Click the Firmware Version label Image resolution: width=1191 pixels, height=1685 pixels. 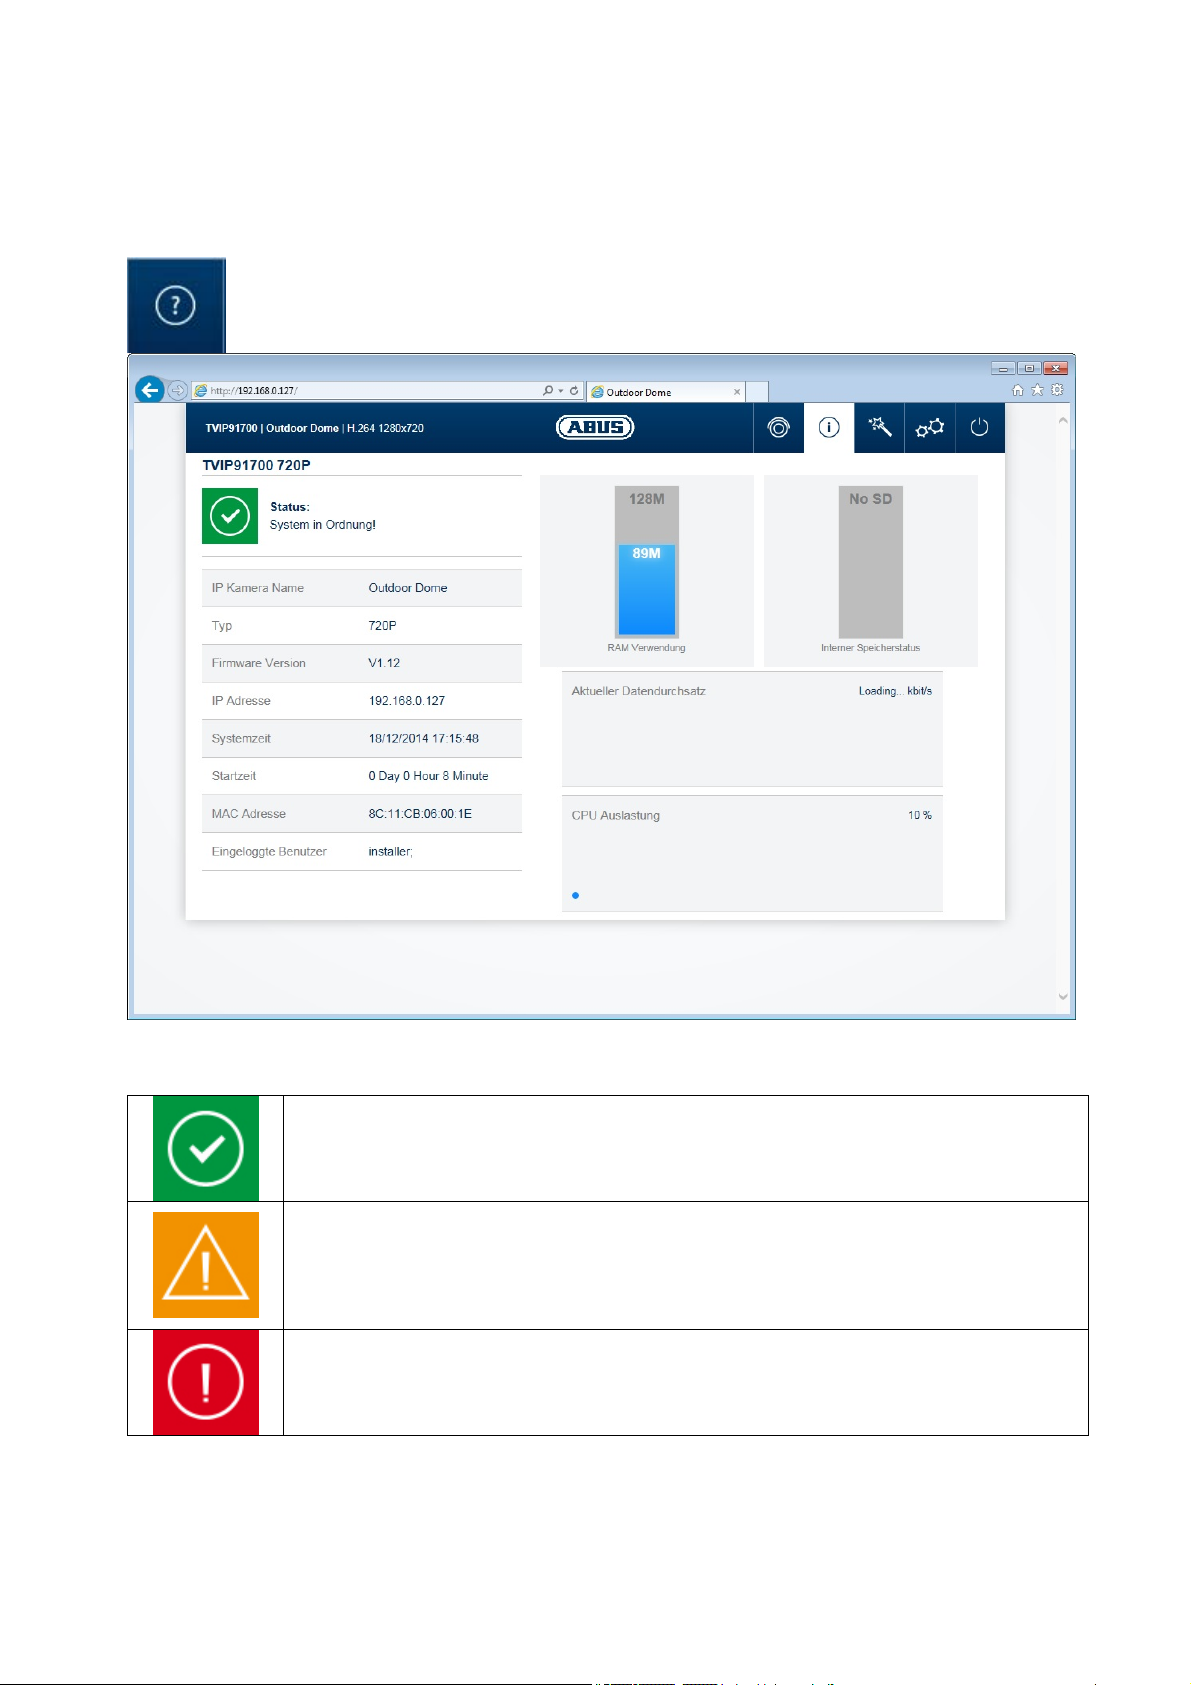click(x=258, y=663)
